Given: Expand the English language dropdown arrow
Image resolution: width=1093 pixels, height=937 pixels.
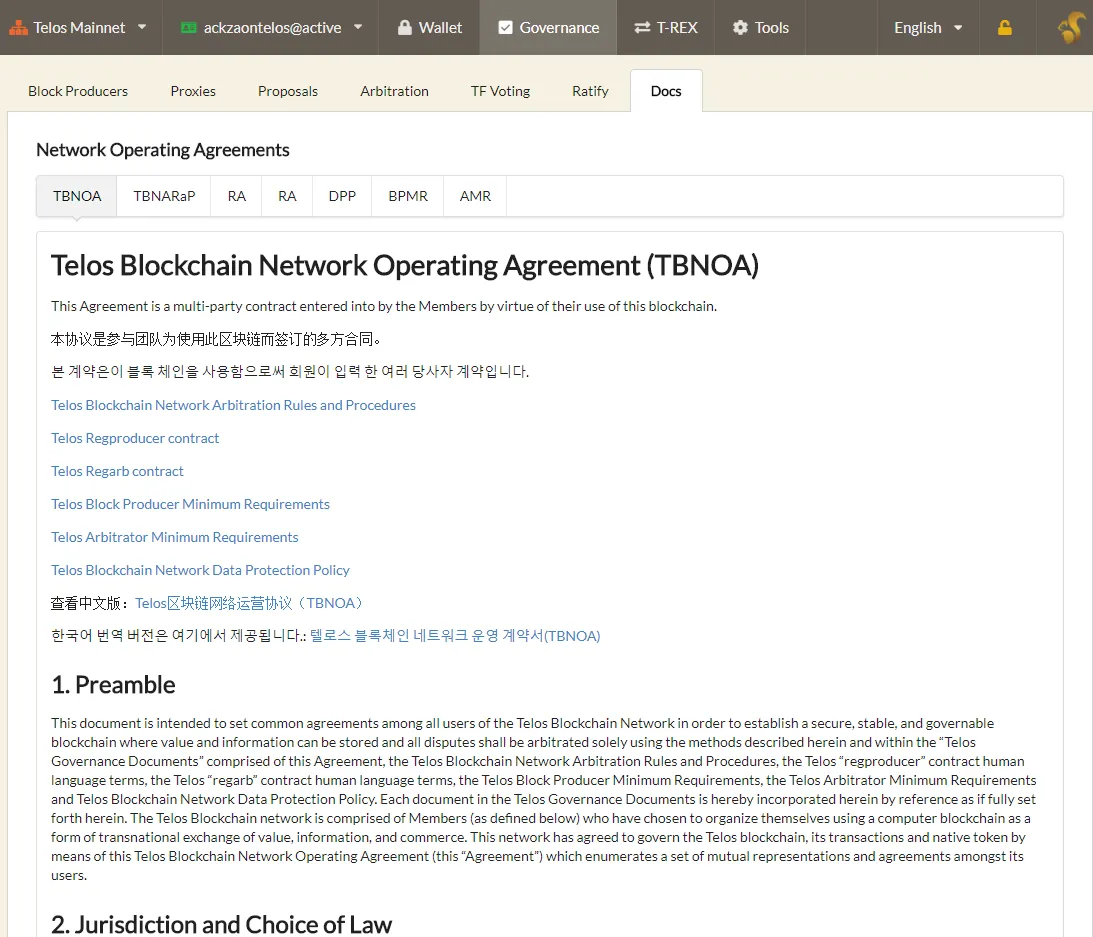Looking at the screenshot, I should click(x=958, y=28).
